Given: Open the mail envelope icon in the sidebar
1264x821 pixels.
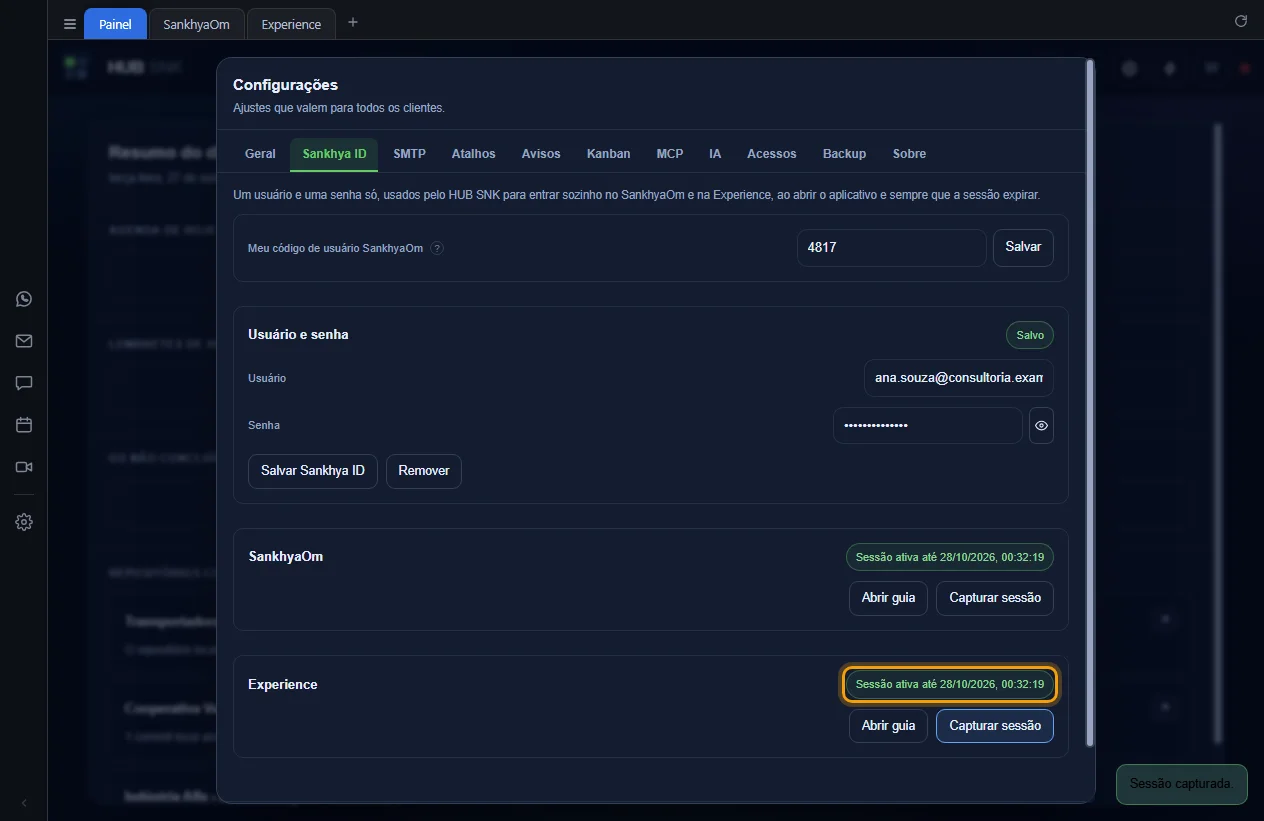Looking at the screenshot, I should pos(24,341).
